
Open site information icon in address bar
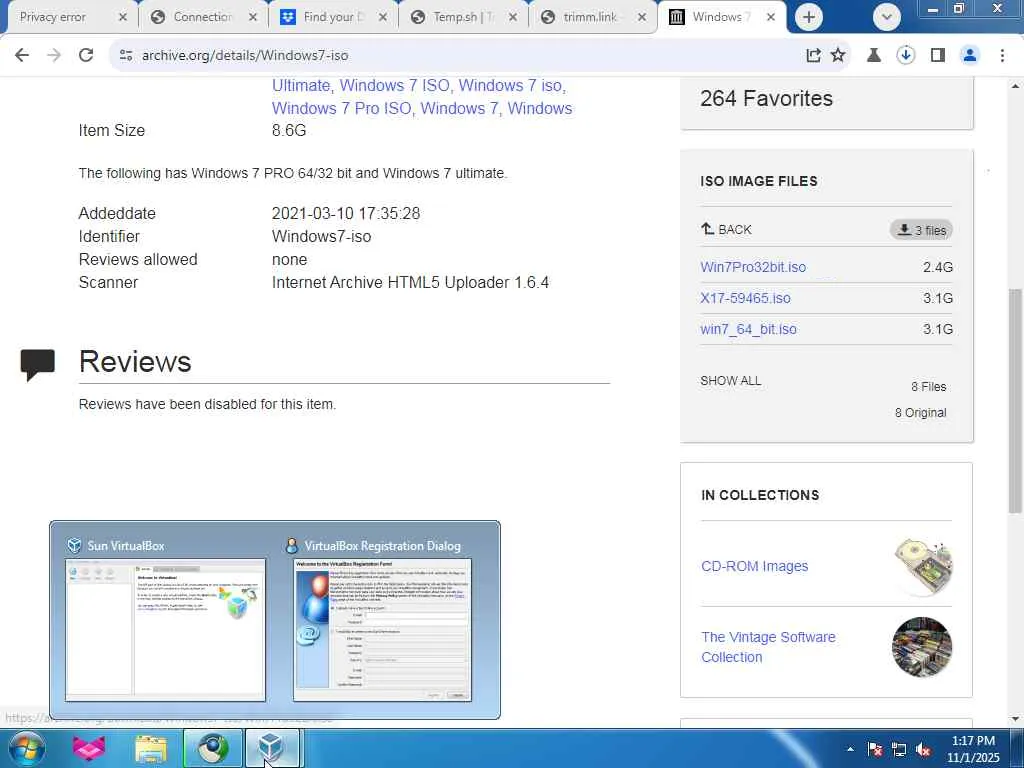(126, 56)
